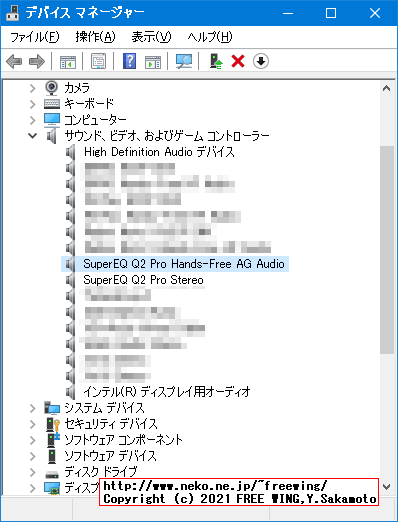Viewport: 398px width, 522px height.
Task: Click the ソフトウェア コンポーネント category icon
Action: 53,440
